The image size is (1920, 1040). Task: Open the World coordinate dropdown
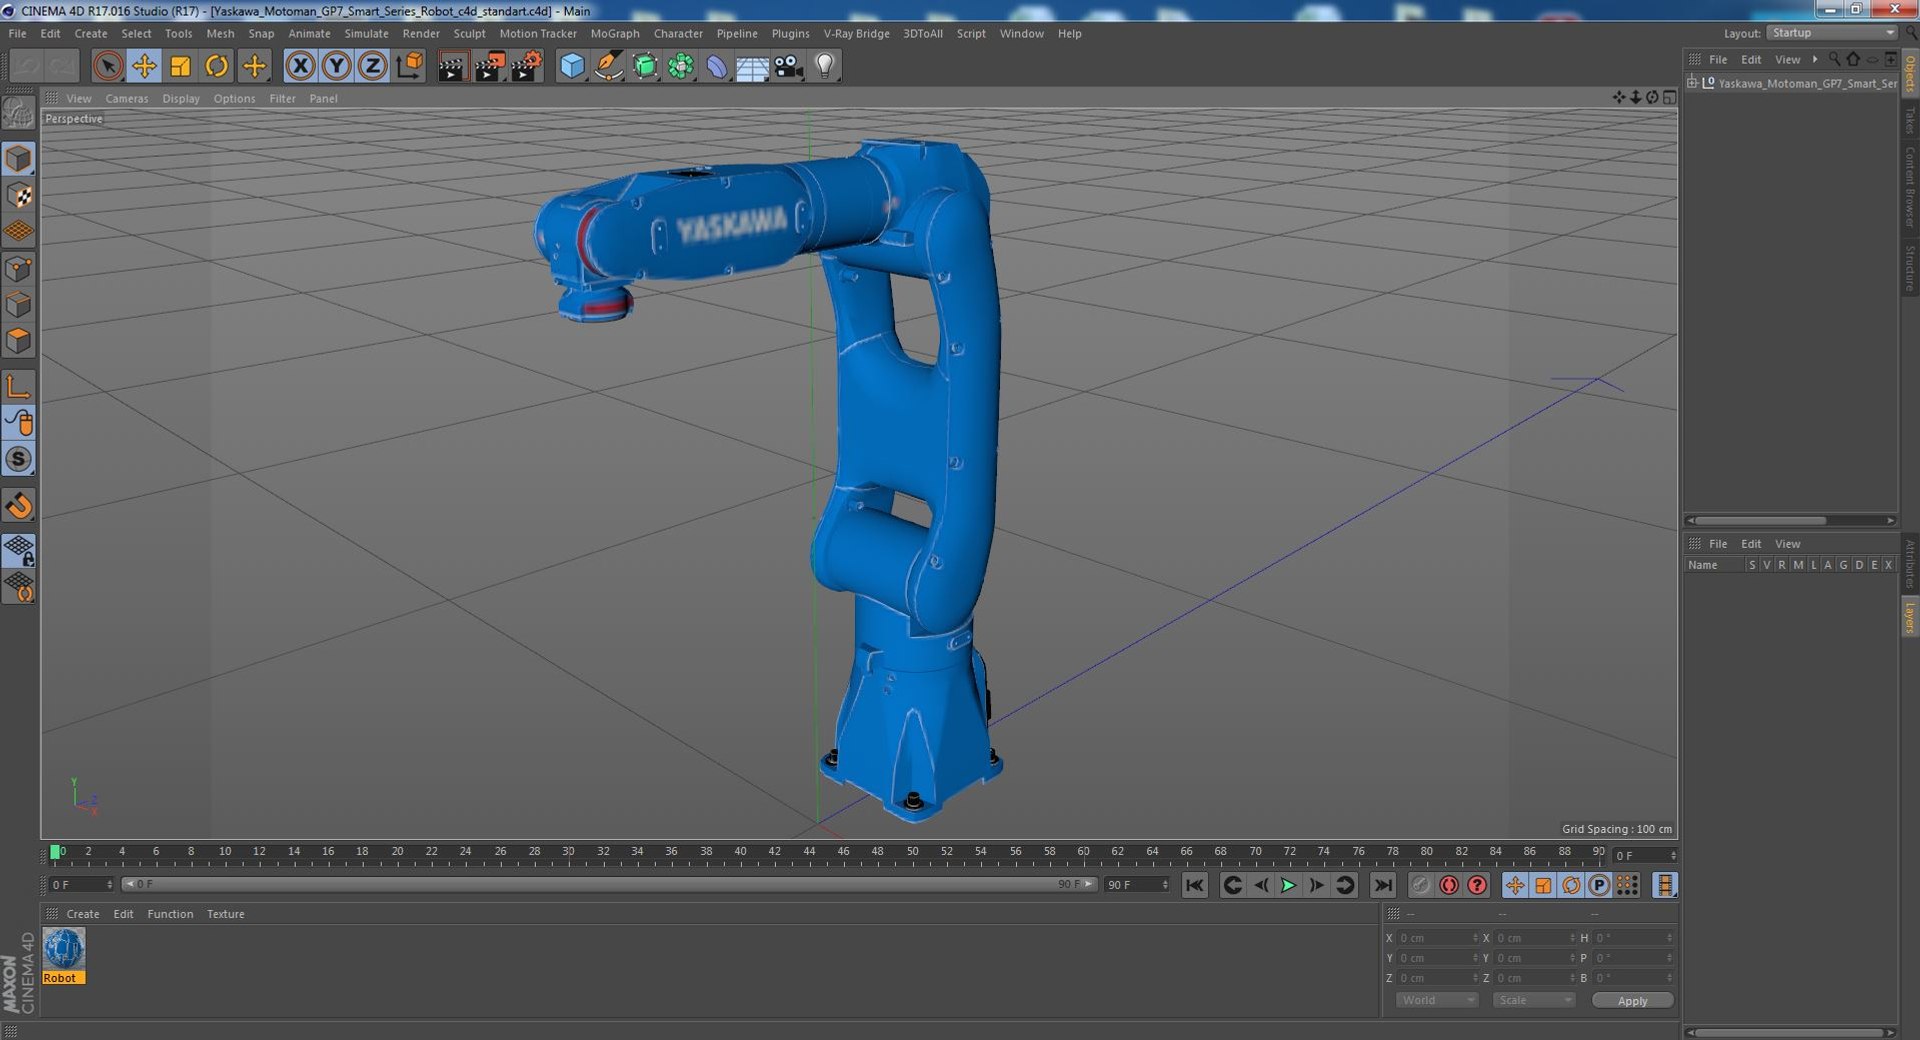click(x=1436, y=1000)
